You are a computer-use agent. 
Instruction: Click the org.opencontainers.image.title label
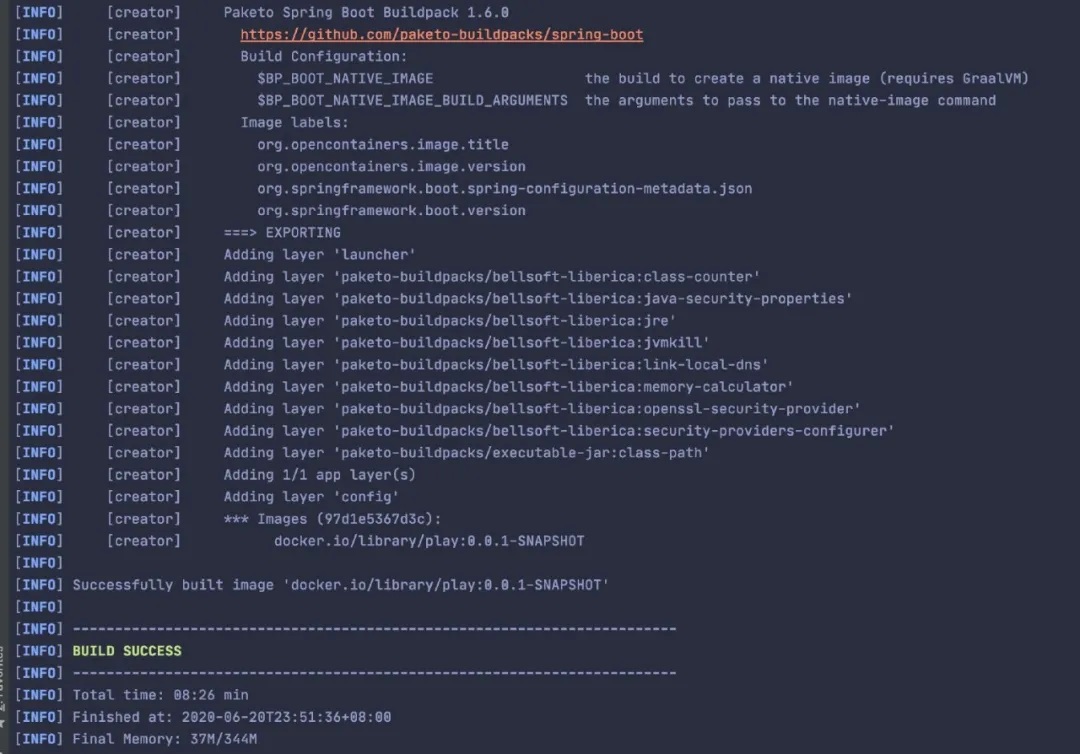click(383, 145)
